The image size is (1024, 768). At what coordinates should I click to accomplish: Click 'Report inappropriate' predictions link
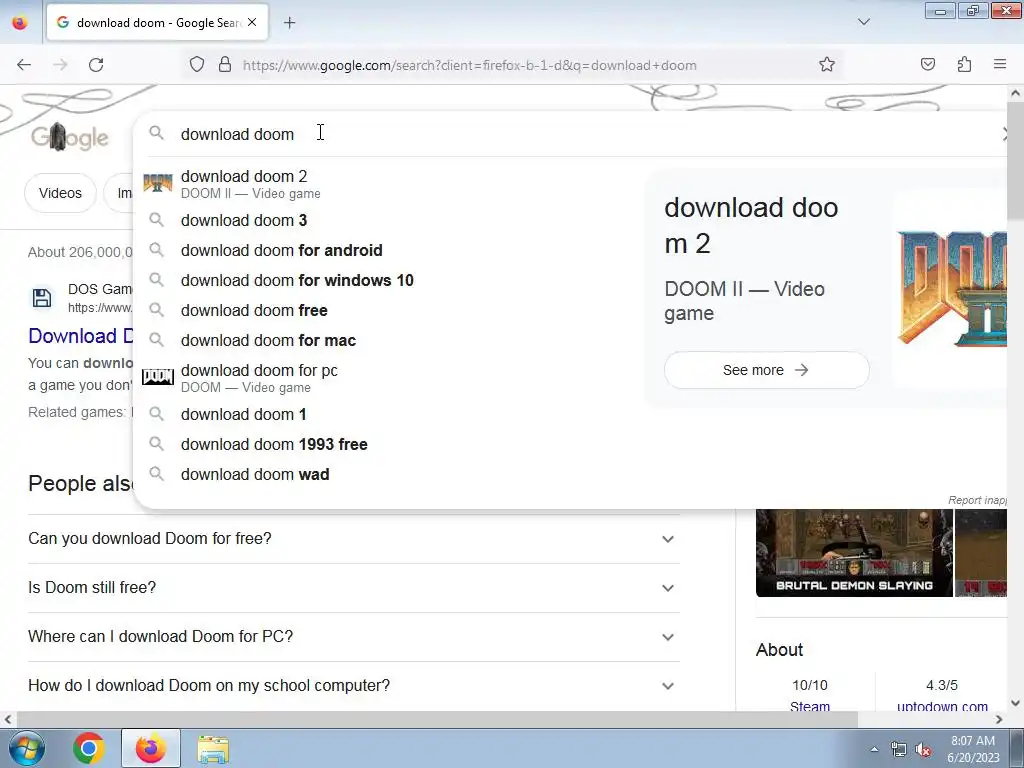(977, 500)
